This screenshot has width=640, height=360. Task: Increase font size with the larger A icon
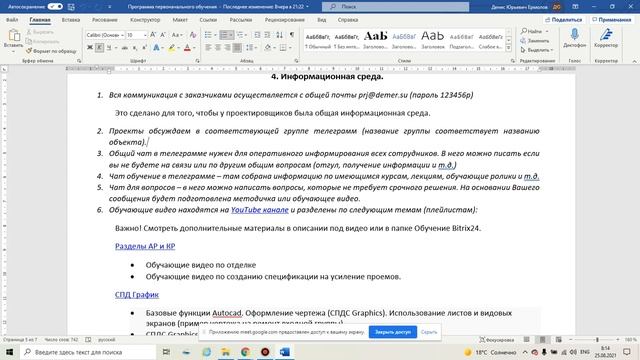153,35
